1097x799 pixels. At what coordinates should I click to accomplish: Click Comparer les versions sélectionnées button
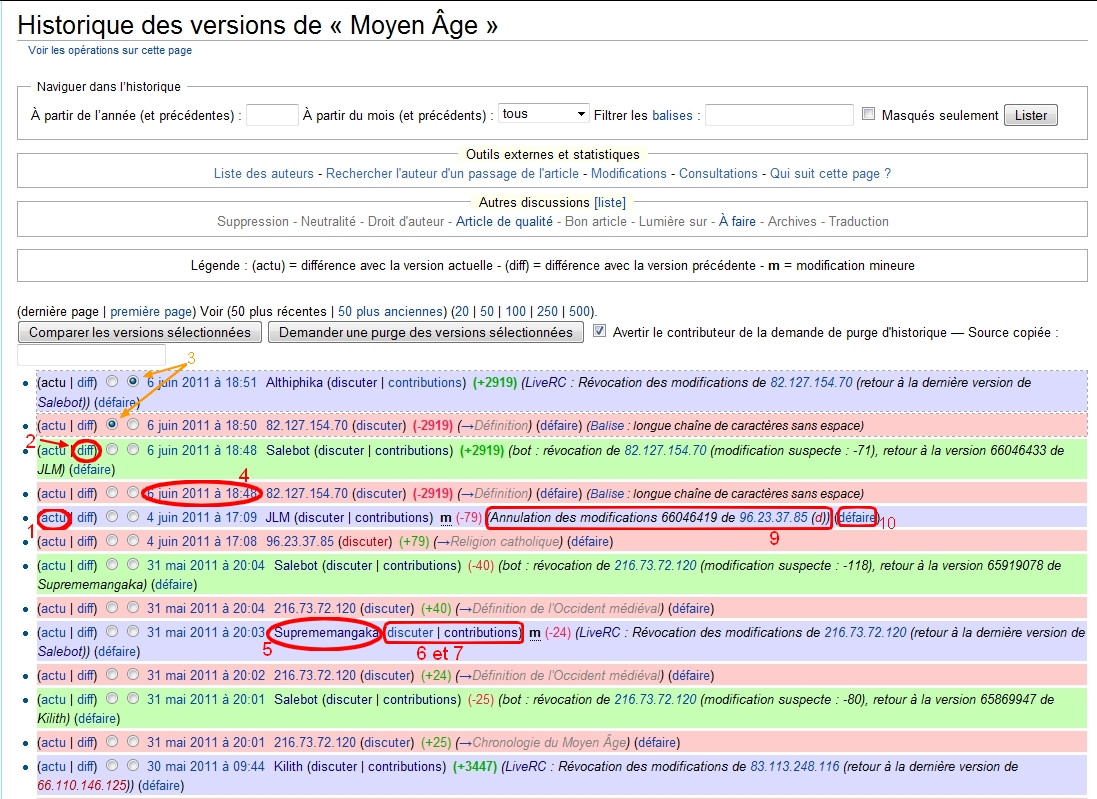(140, 332)
